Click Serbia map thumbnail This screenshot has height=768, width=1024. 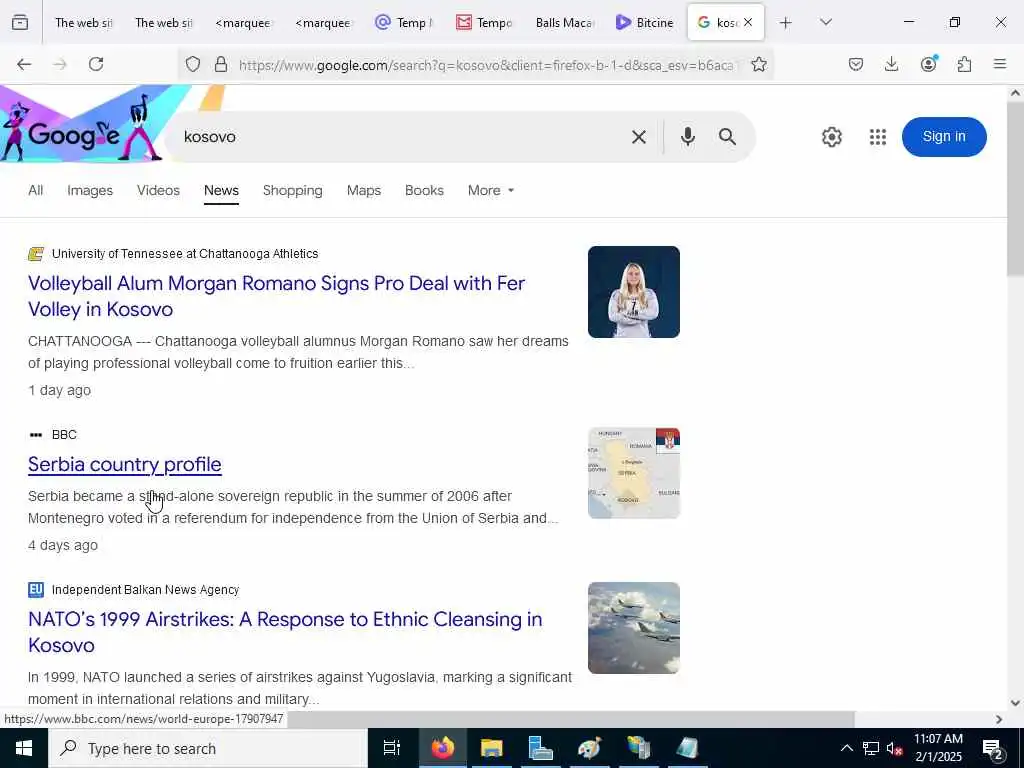coord(633,473)
